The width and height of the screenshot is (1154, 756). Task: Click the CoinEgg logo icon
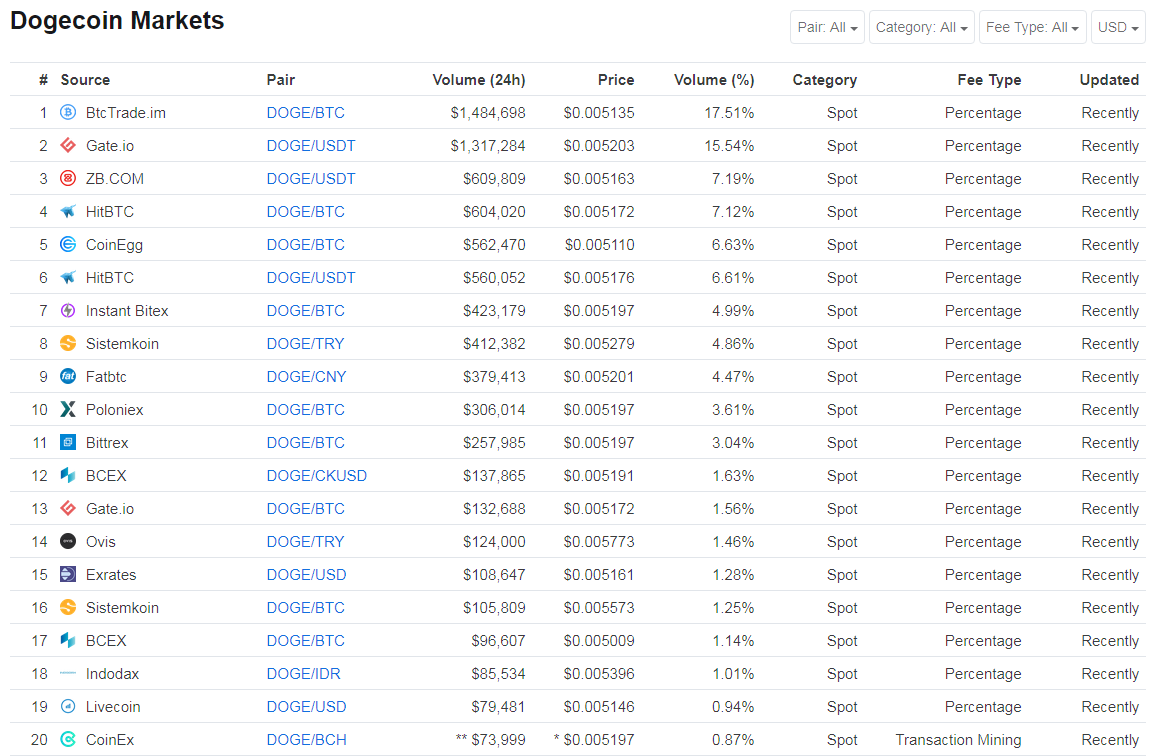click(x=68, y=244)
